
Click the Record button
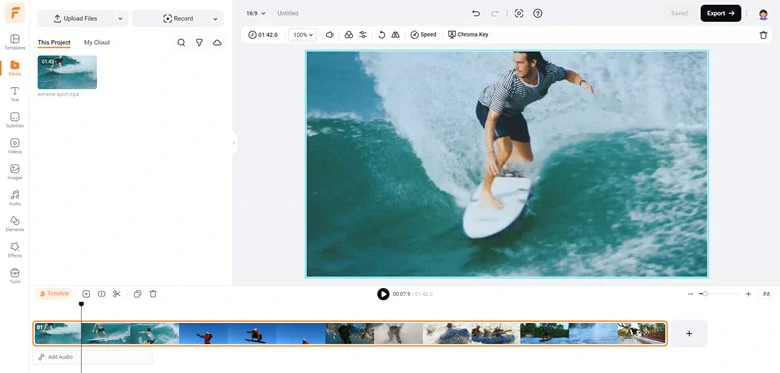click(x=178, y=18)
